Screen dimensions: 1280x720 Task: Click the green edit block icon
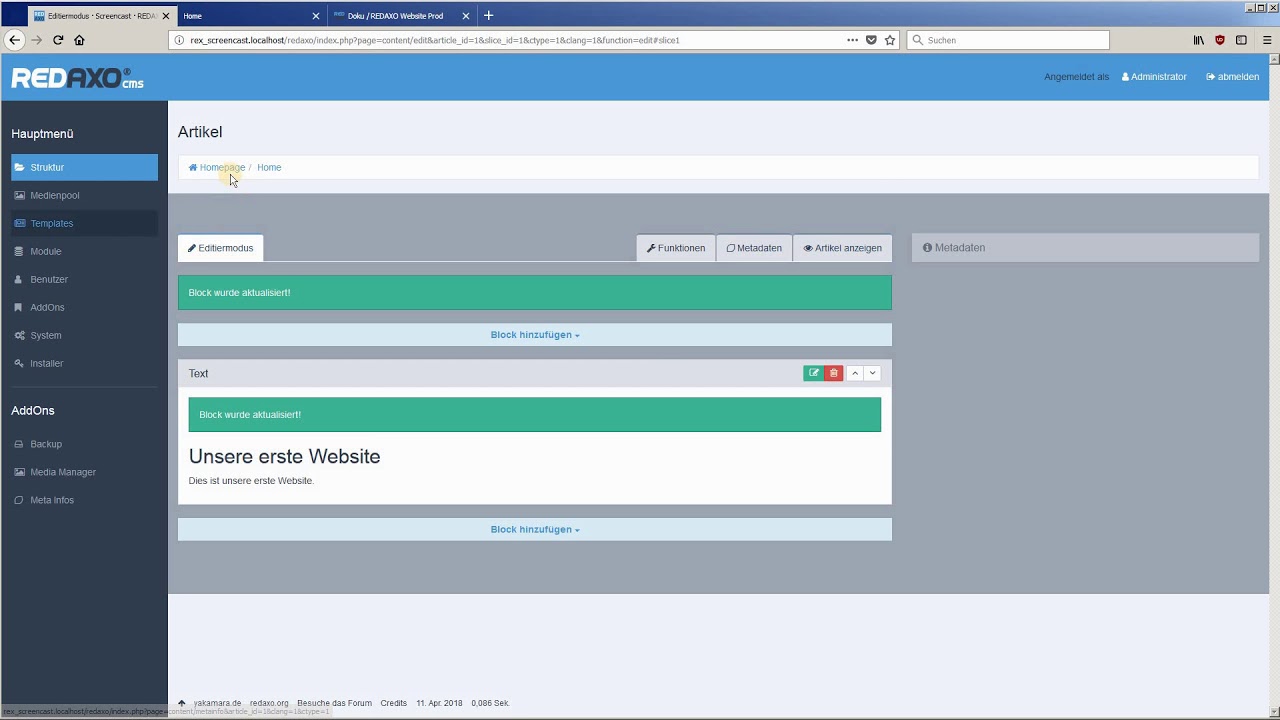coord(813,373)
